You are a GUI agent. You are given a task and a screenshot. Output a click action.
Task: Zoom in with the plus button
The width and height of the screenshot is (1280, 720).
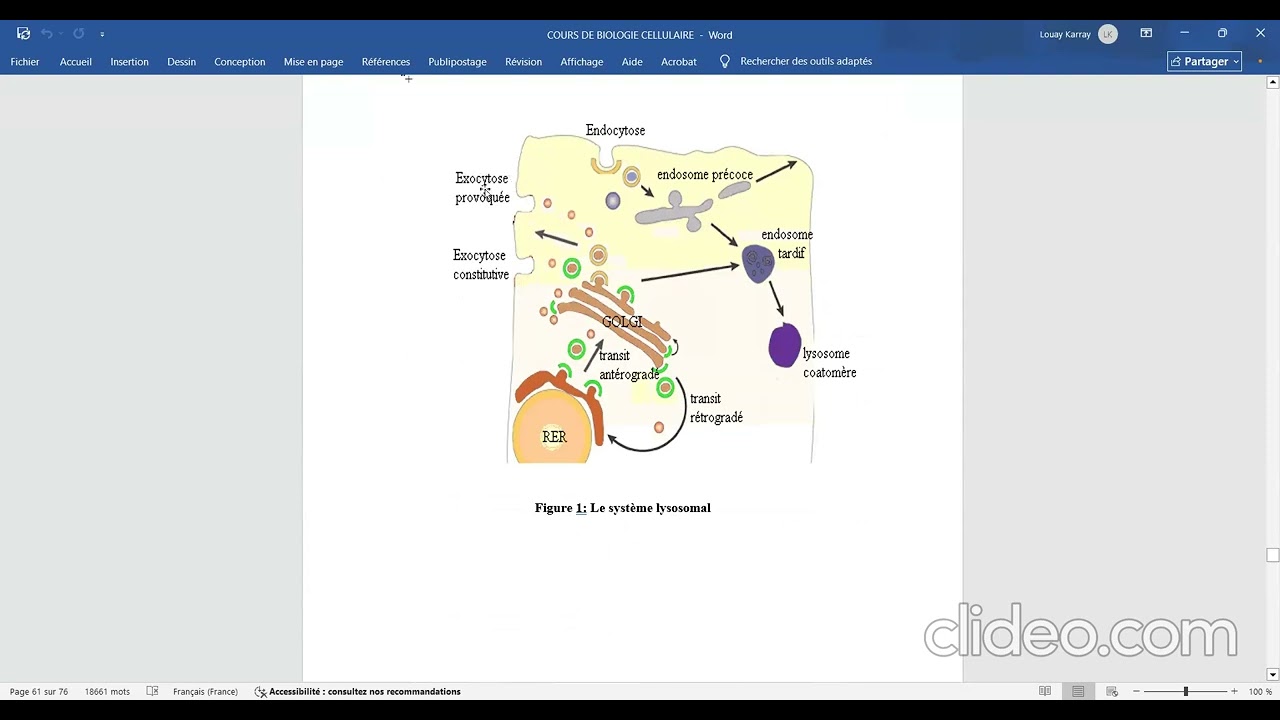[1234, 692]
